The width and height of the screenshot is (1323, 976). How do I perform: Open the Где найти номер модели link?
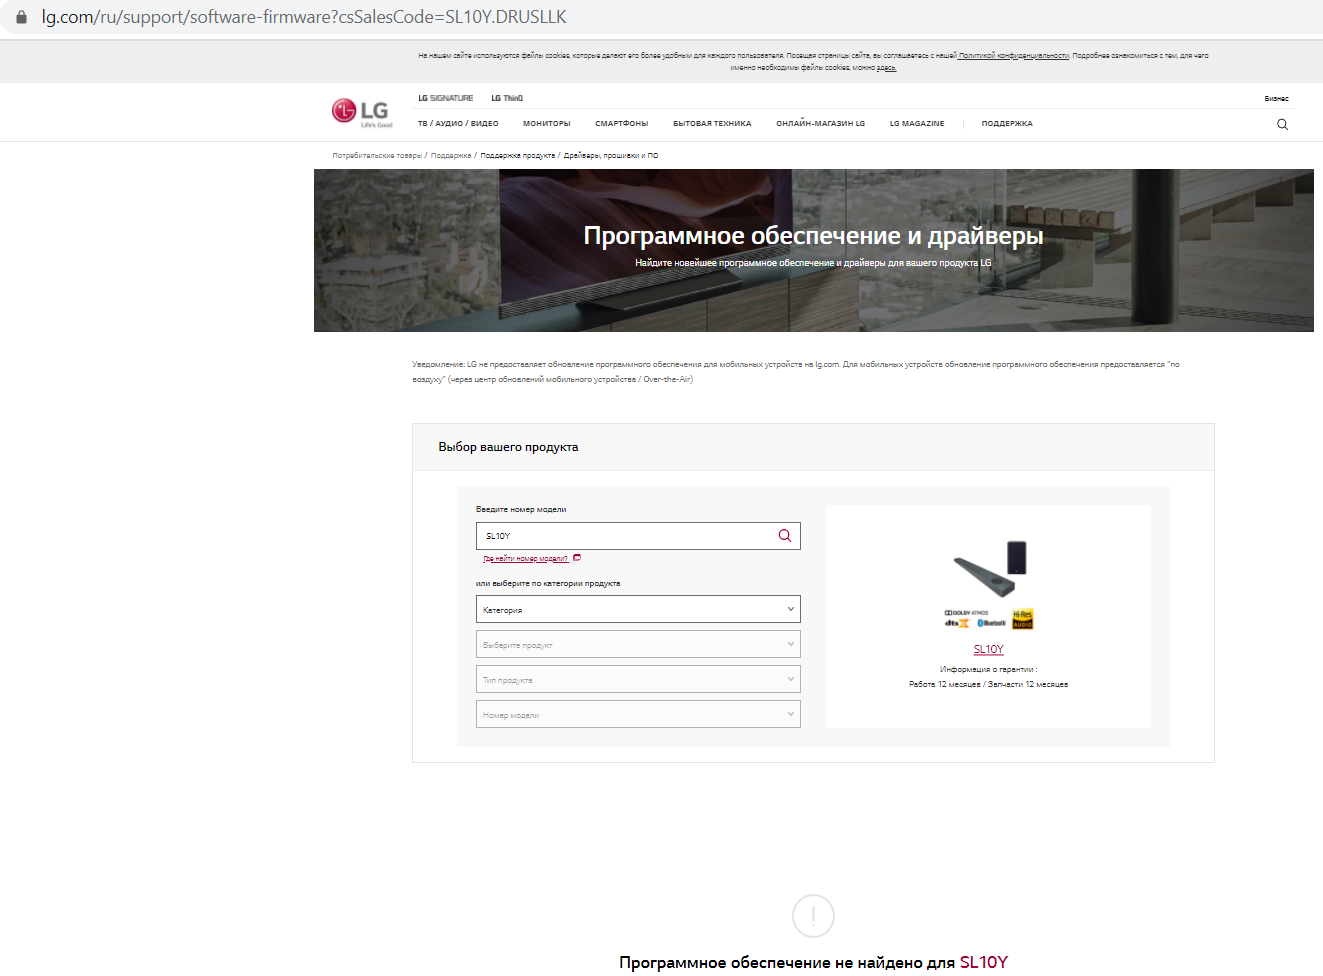coord(525,559)
